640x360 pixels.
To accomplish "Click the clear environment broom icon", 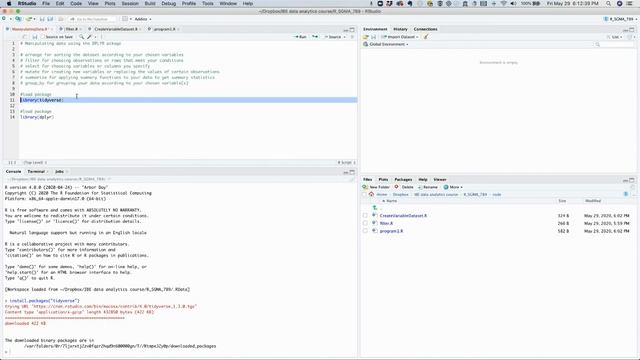I will 426,37.
